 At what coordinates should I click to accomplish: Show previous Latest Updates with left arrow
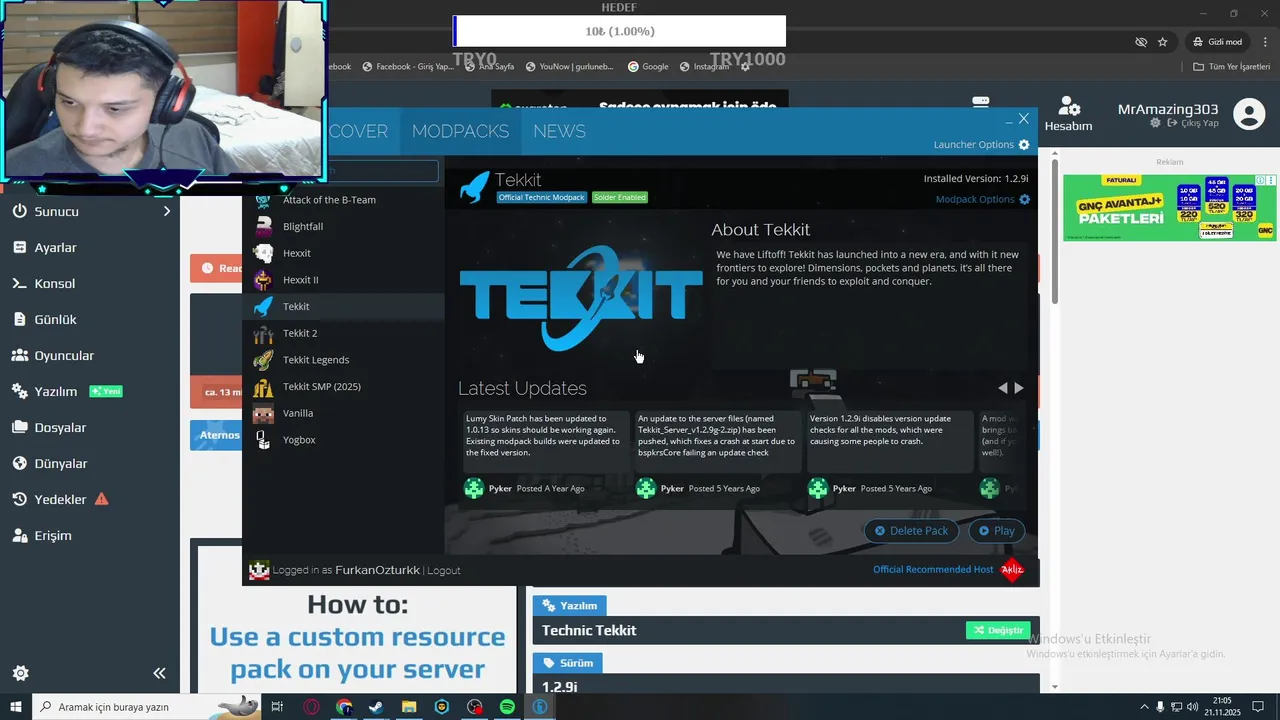coord(1003,388)
